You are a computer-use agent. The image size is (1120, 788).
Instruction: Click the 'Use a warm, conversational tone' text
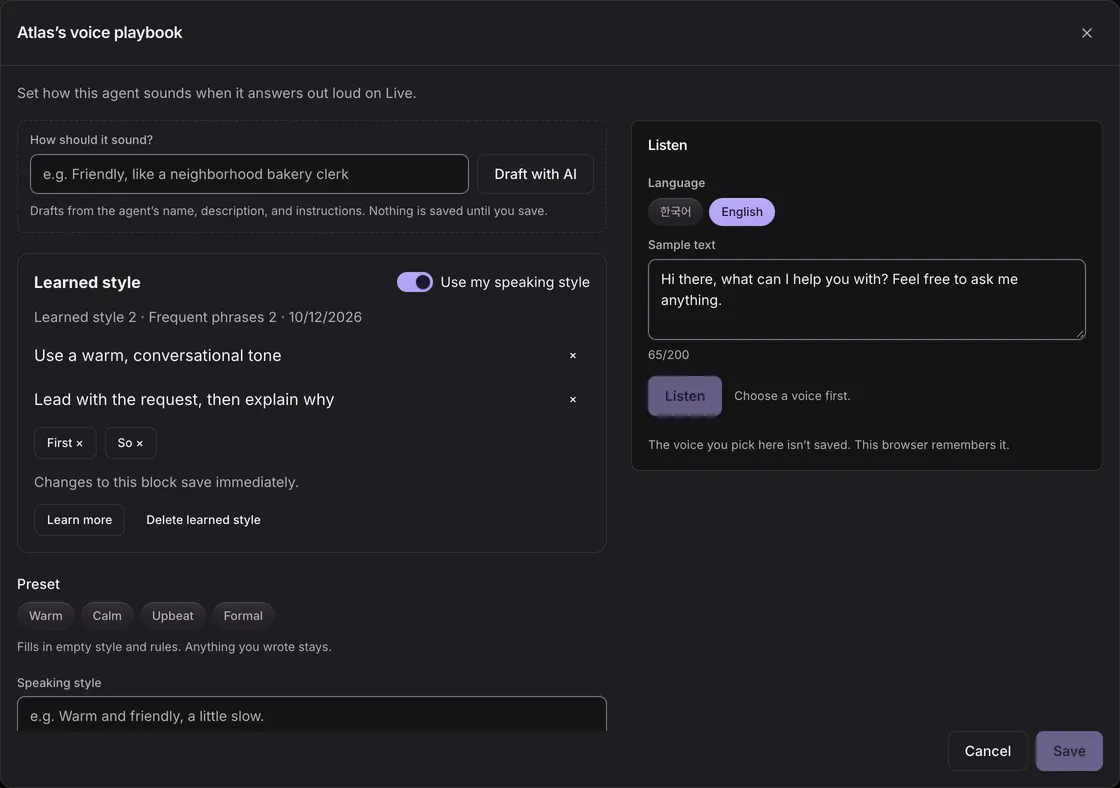158,356
